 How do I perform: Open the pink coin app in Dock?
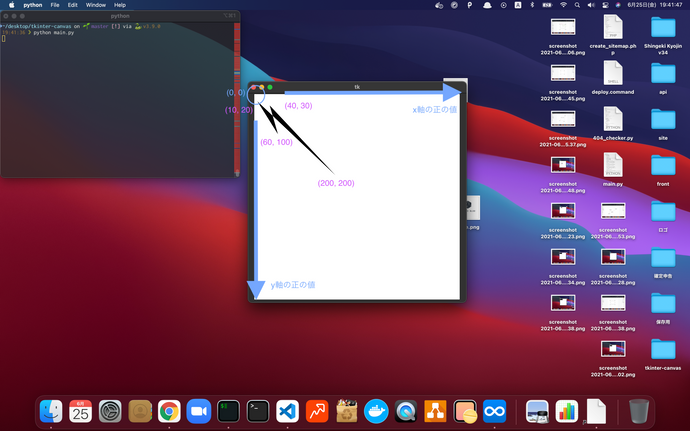465,411
